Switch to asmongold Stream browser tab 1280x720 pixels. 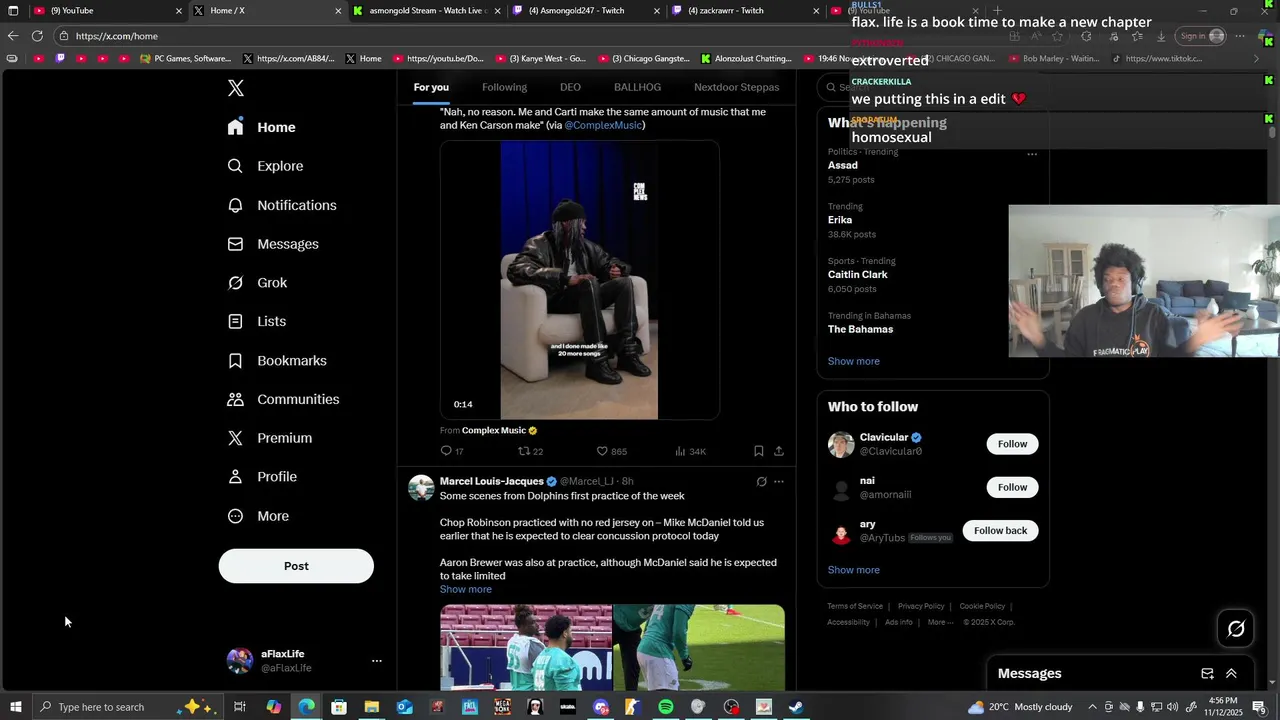[427, 10]
